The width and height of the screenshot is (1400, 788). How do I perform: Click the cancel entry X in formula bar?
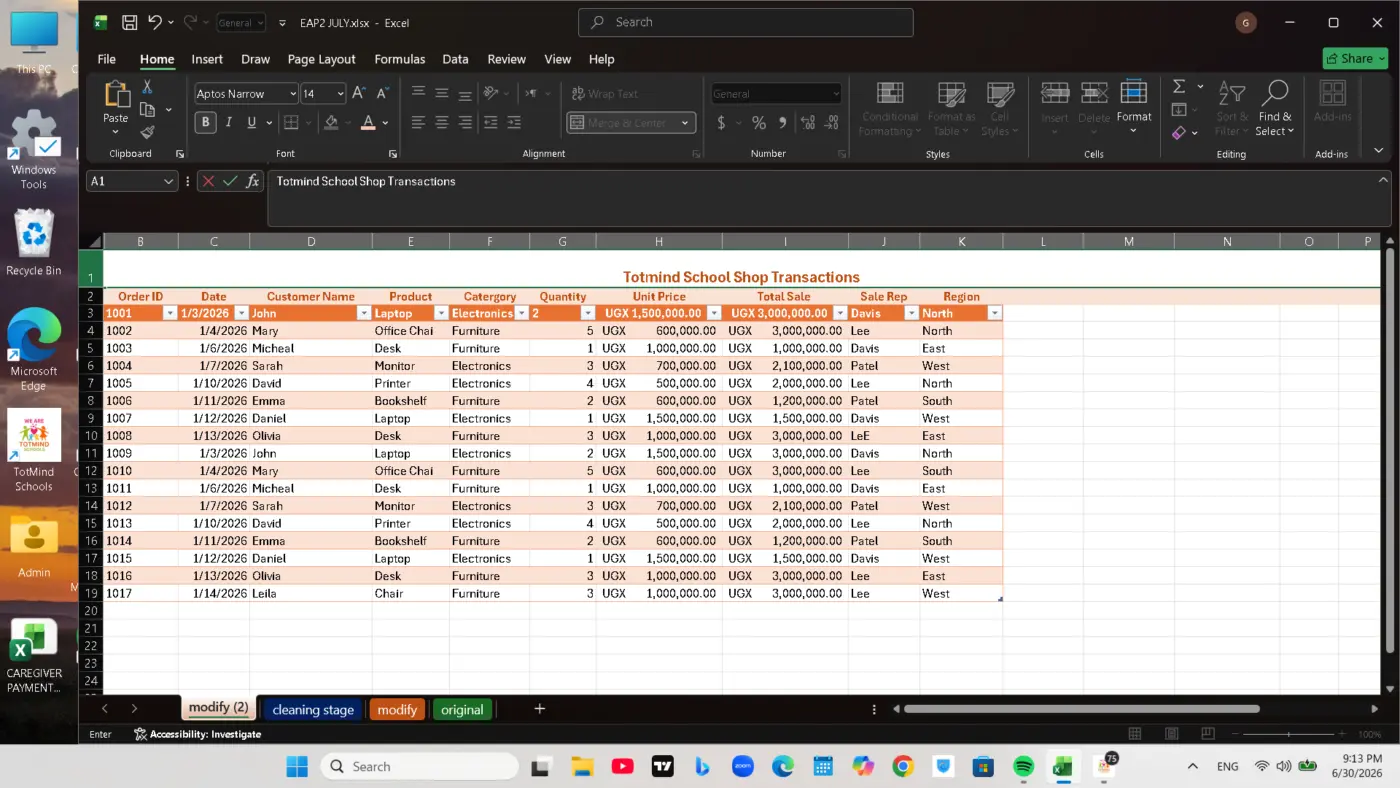tap(207, 181)
